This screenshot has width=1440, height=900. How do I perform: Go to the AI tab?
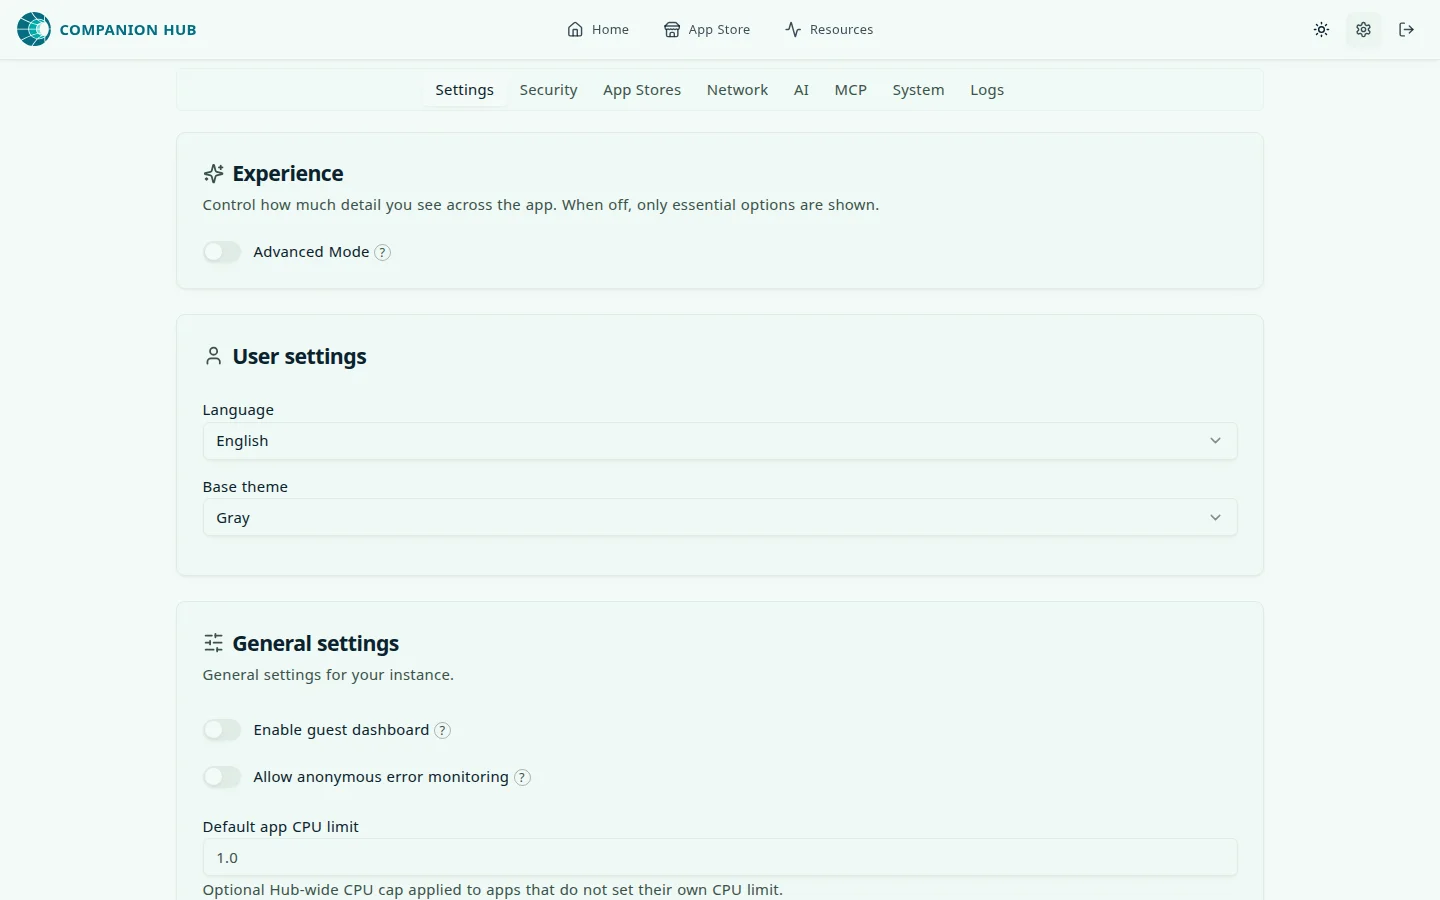coord(801,90)
